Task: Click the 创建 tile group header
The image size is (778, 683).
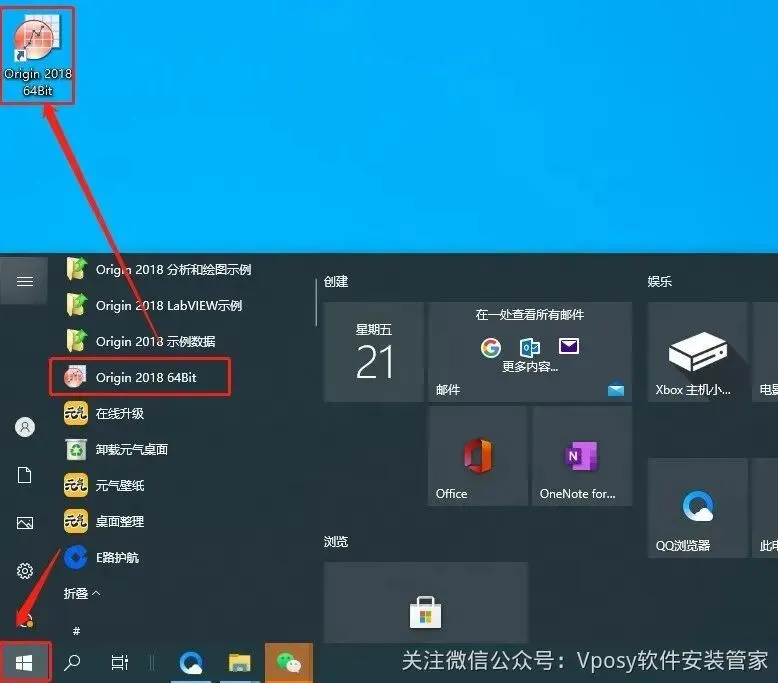Action: [x=336, y=282]
